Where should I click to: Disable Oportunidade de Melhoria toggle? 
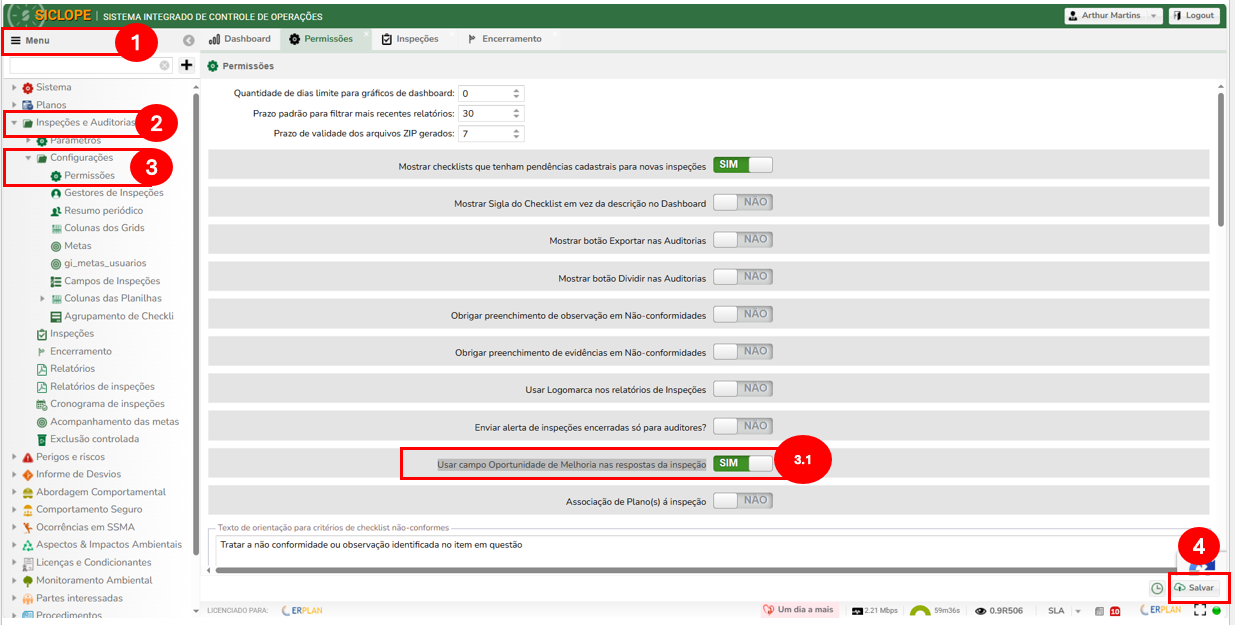743,464
